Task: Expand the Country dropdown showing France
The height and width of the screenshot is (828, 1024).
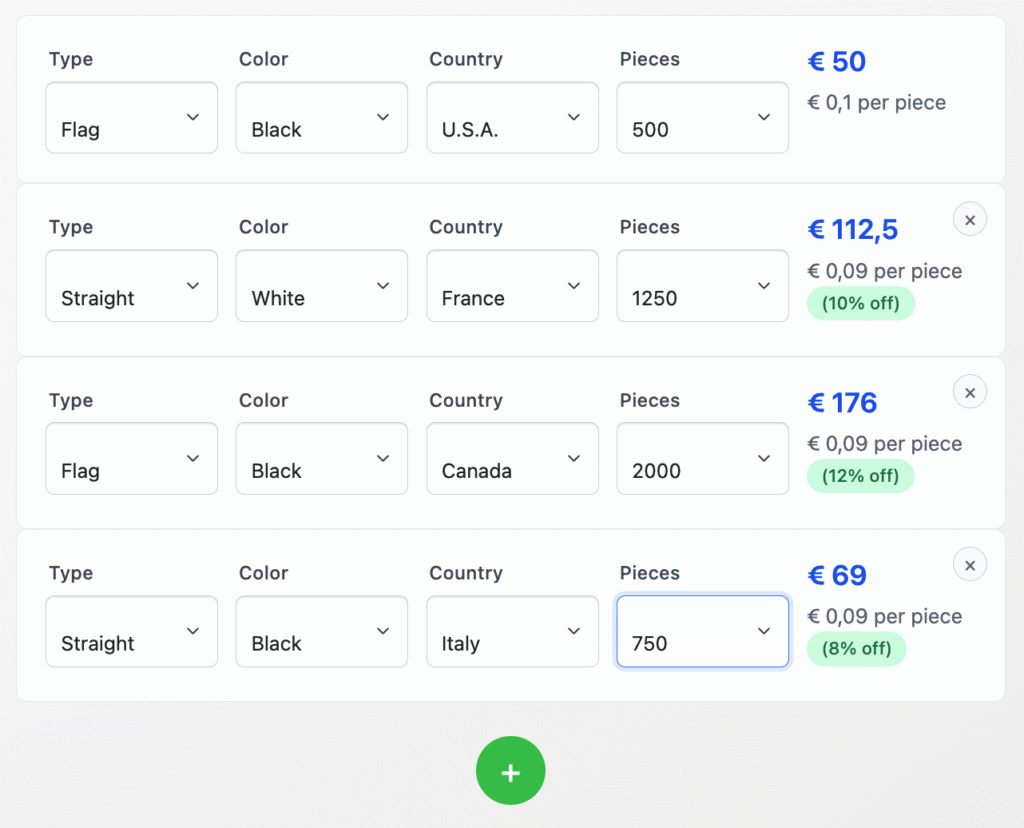Action: [512, 286]
